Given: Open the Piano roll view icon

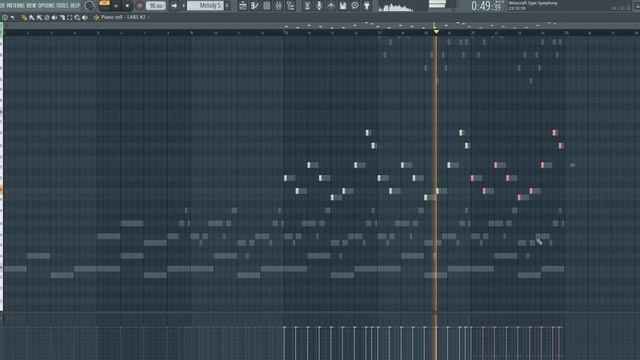Looking at the screenshot, I should point(255,6).
